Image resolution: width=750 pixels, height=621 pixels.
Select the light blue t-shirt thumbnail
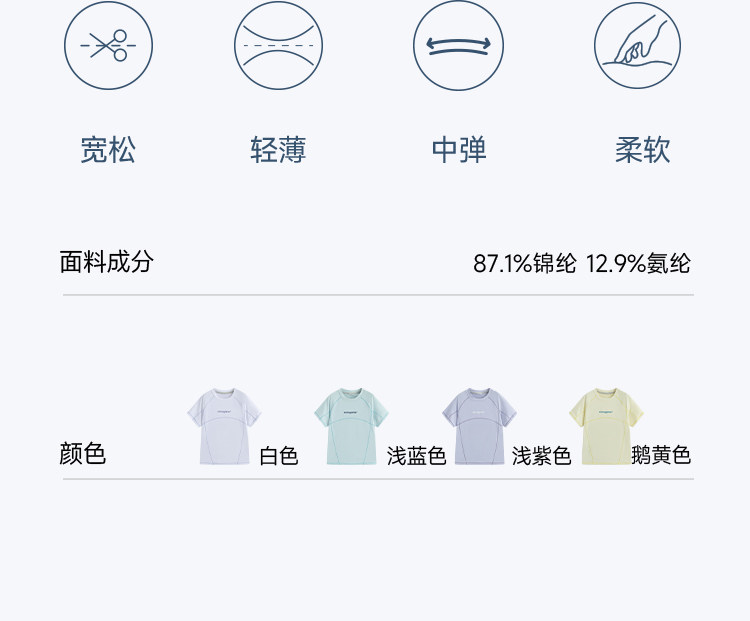pyautogui.click(x=351, y=426)
